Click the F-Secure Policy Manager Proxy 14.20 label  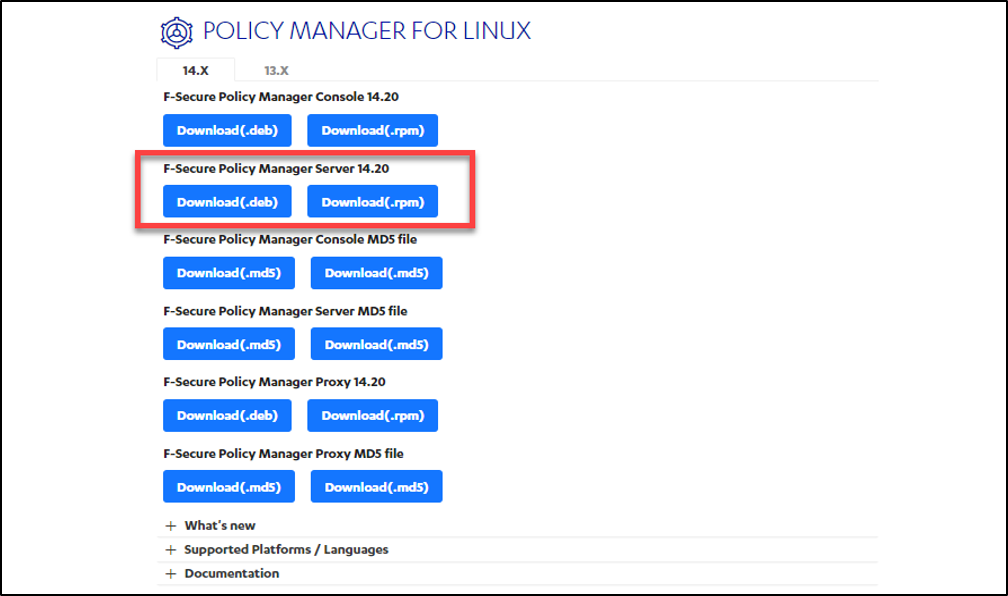point(274,382)
